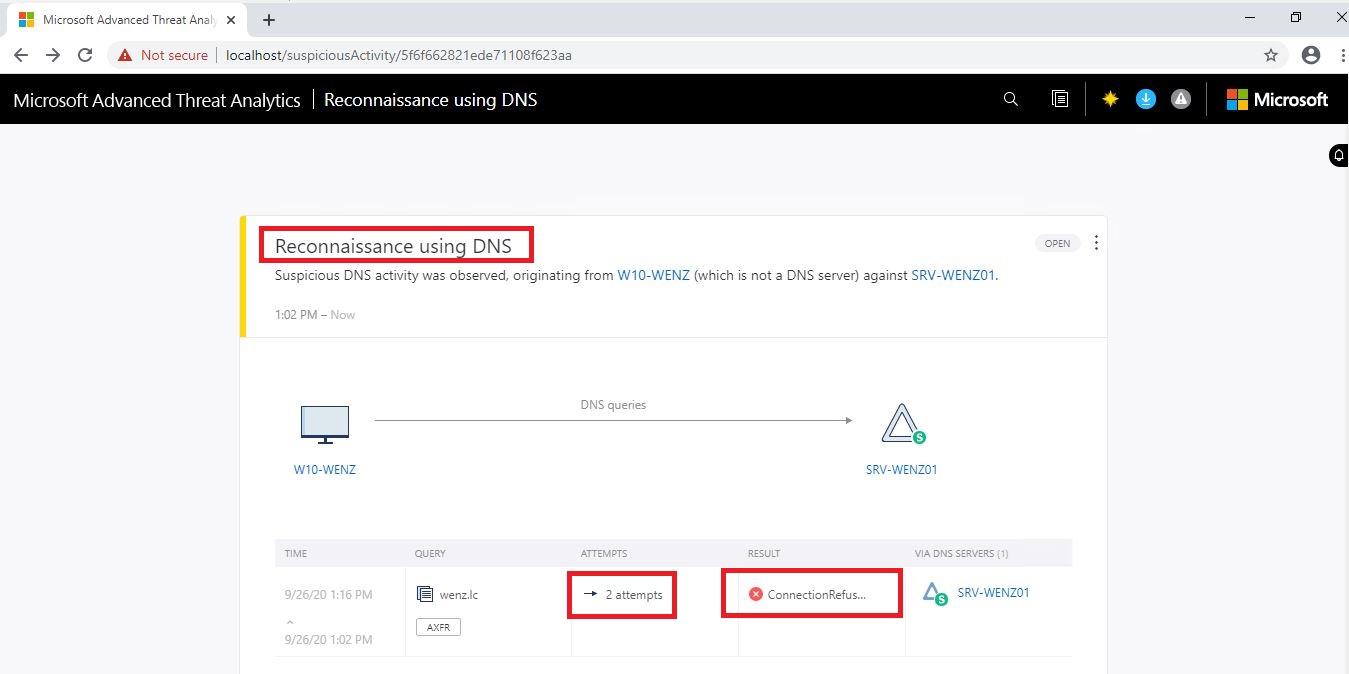Image resolution: width=1349 pixels, height=674 pixels.
Task: Click the wenz.lc query name
Action: click(459, 594)
